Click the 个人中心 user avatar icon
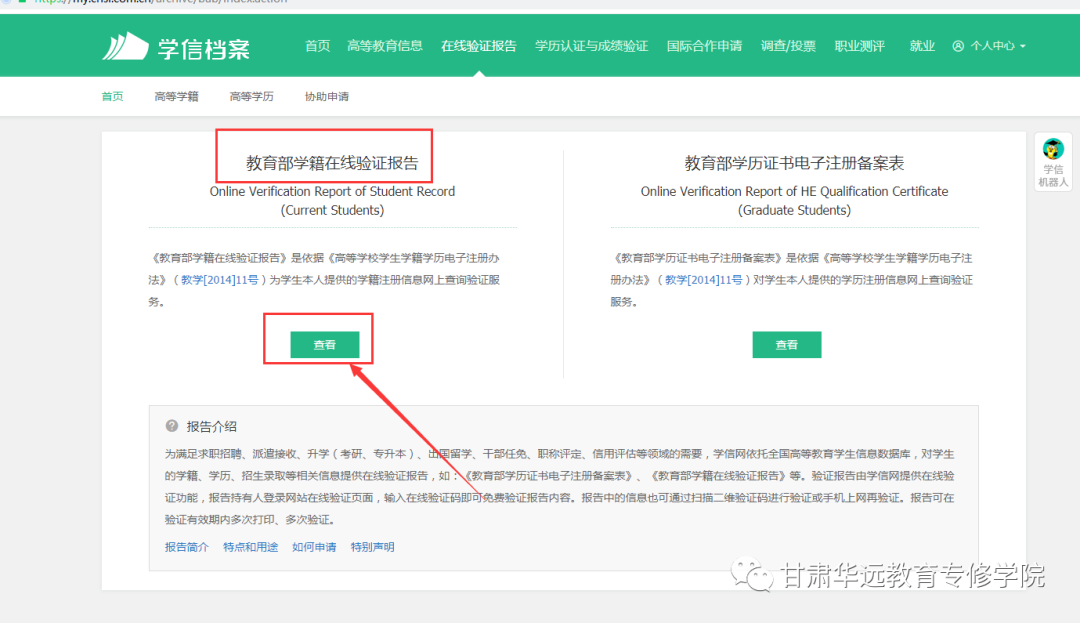Viewport: 1080px width, 623px height. [x=958, y=46]
